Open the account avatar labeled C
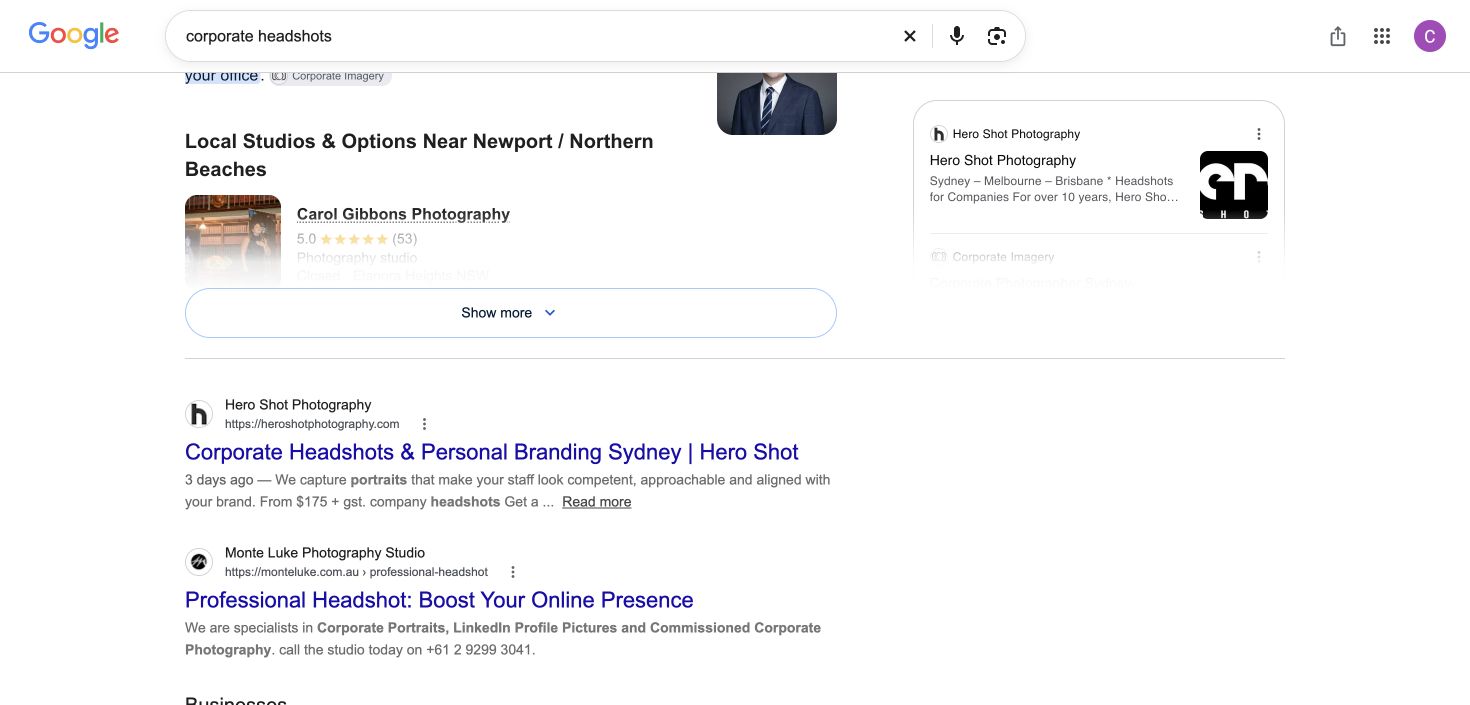Screen dimensions: 1470x705 click(x=1430, y=36)
